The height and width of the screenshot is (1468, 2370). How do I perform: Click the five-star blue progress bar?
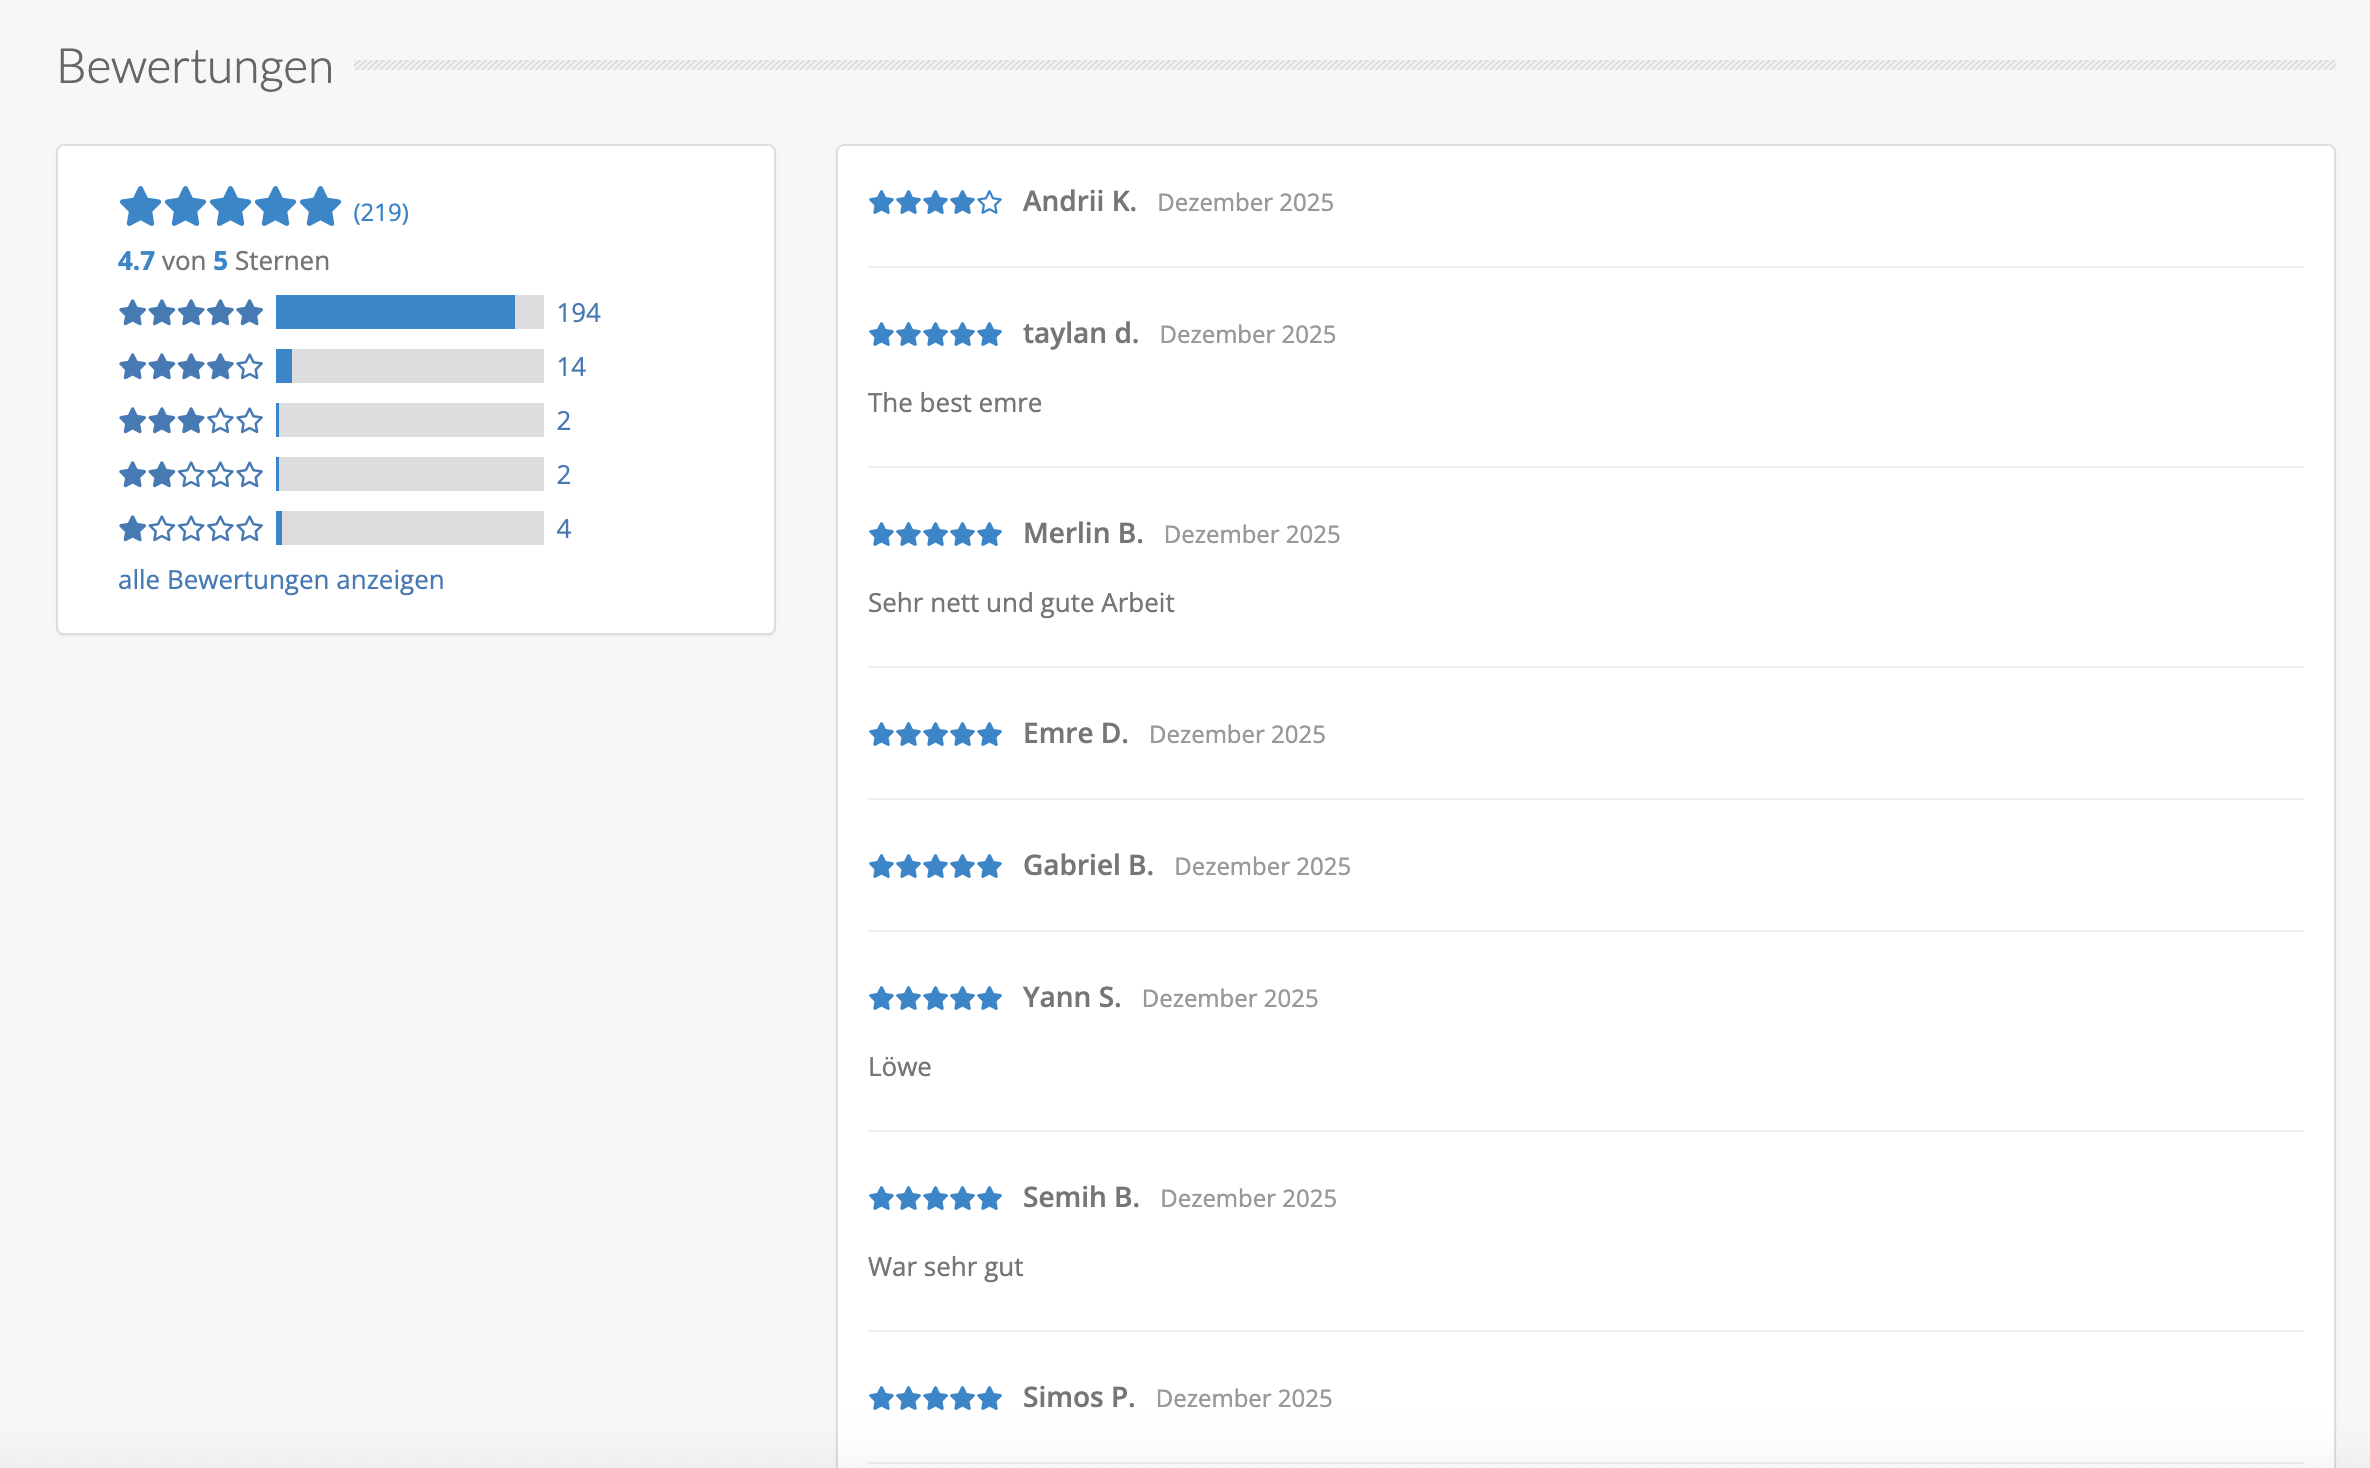(x=395, y=313)
